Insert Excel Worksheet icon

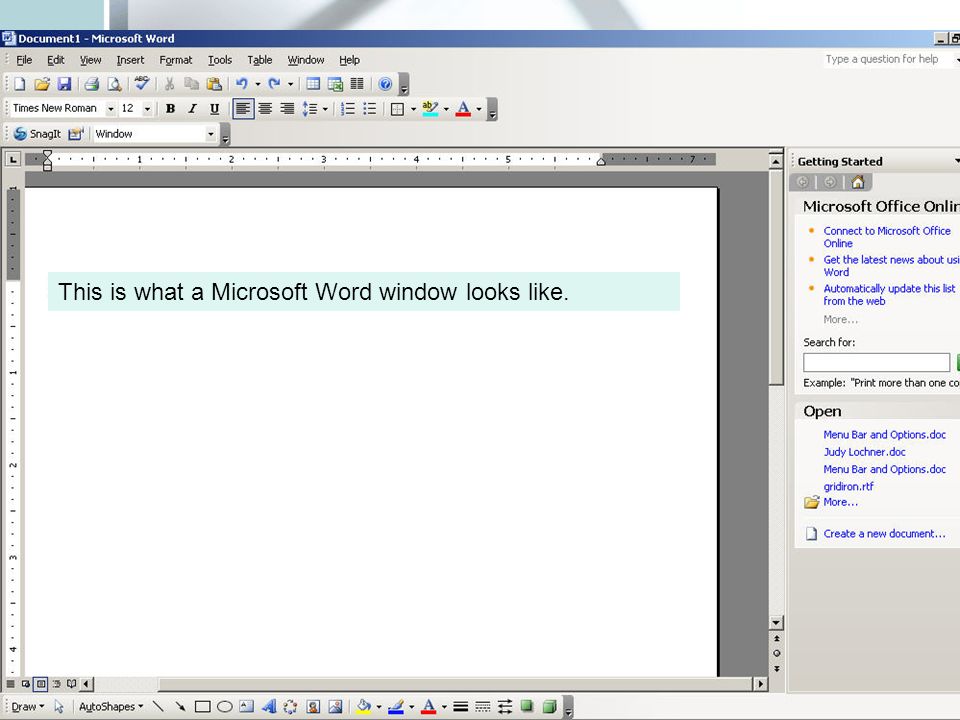(x=335, y=84)
